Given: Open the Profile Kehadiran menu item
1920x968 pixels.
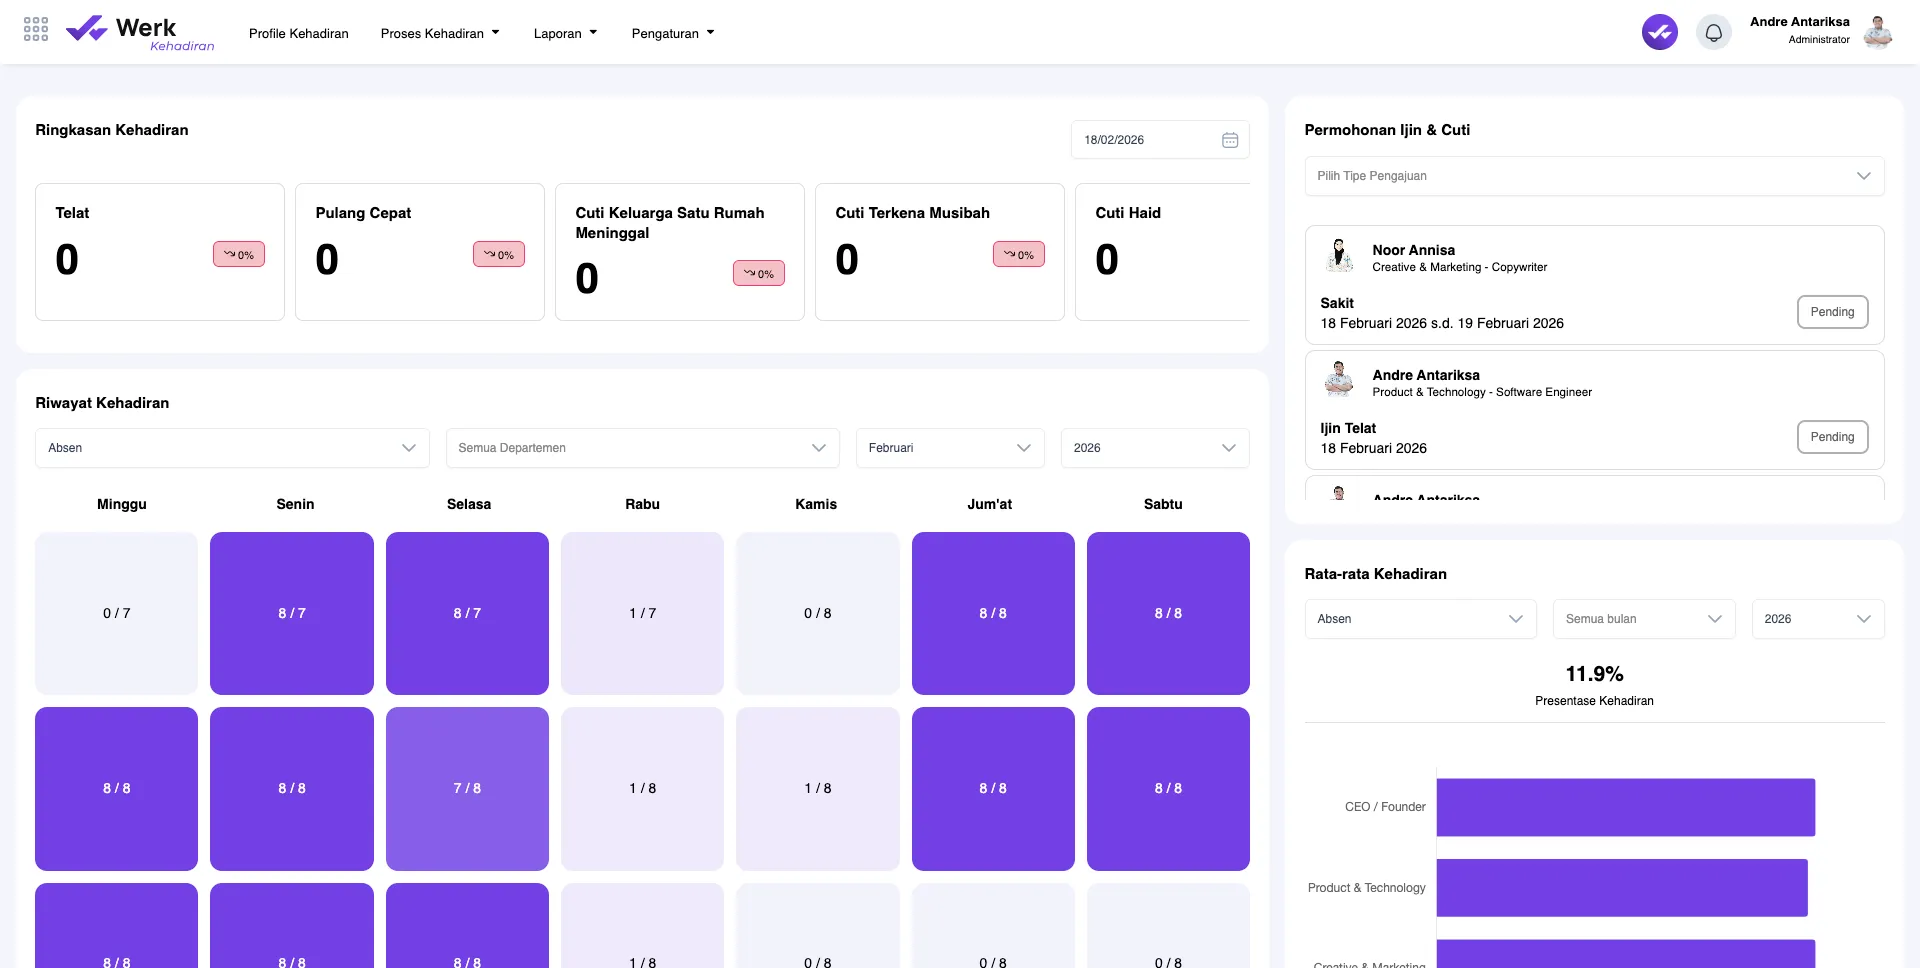Looking at the screenshot, I should [x=298, y=33].
